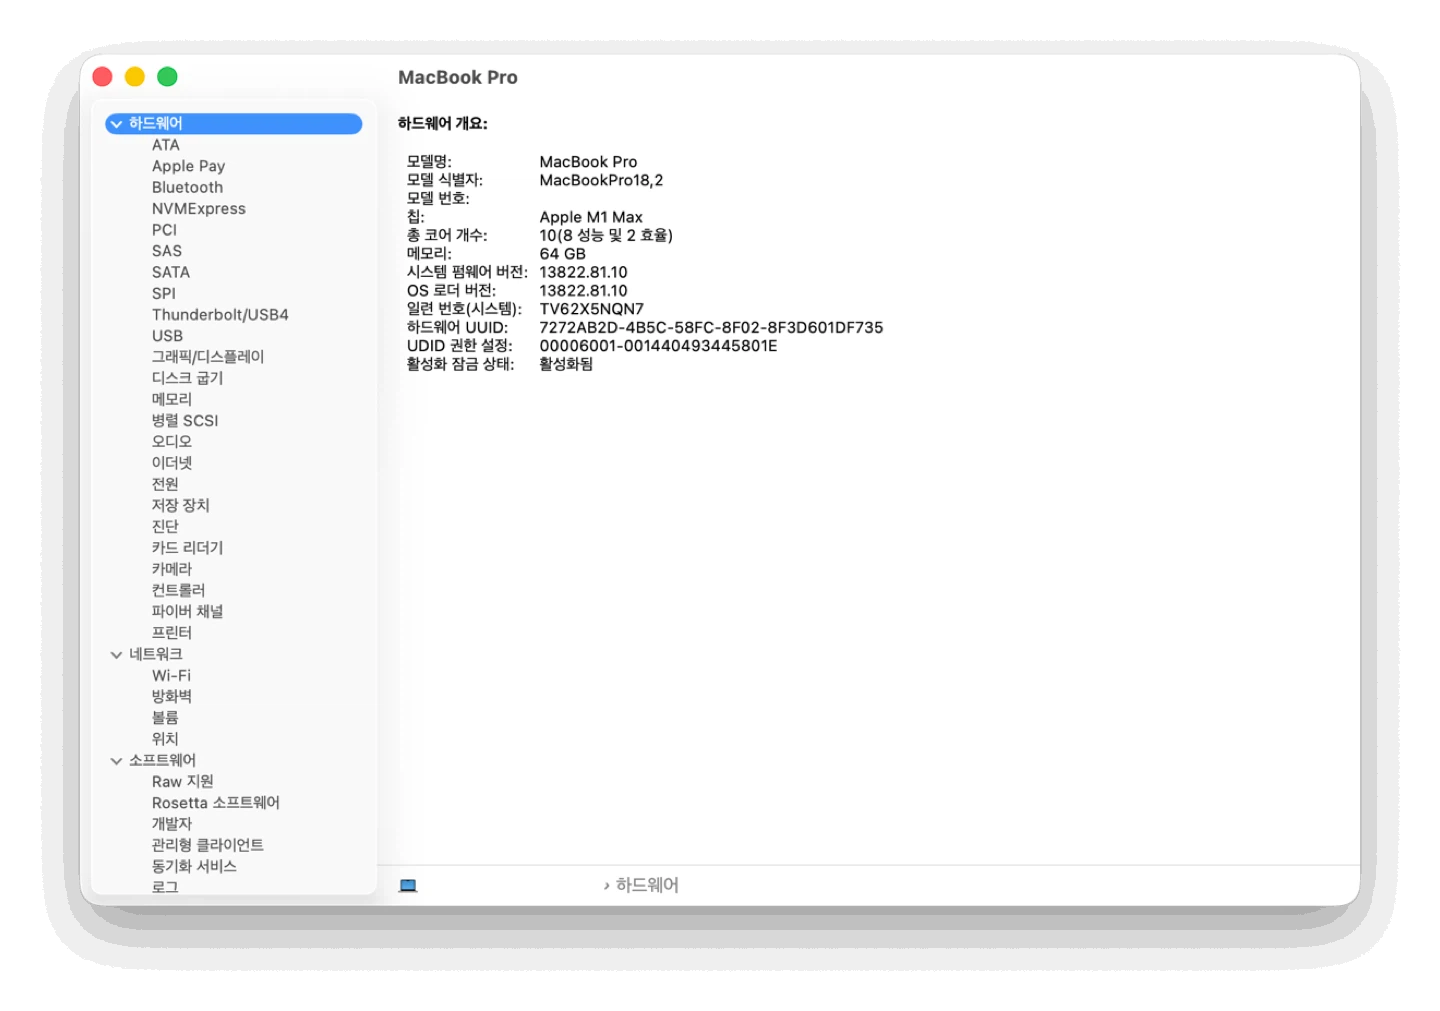Viewport: 1440px width, 1011px height.
Task: Collapse the 하드웨어 section chevron
Action: point(116,124)
